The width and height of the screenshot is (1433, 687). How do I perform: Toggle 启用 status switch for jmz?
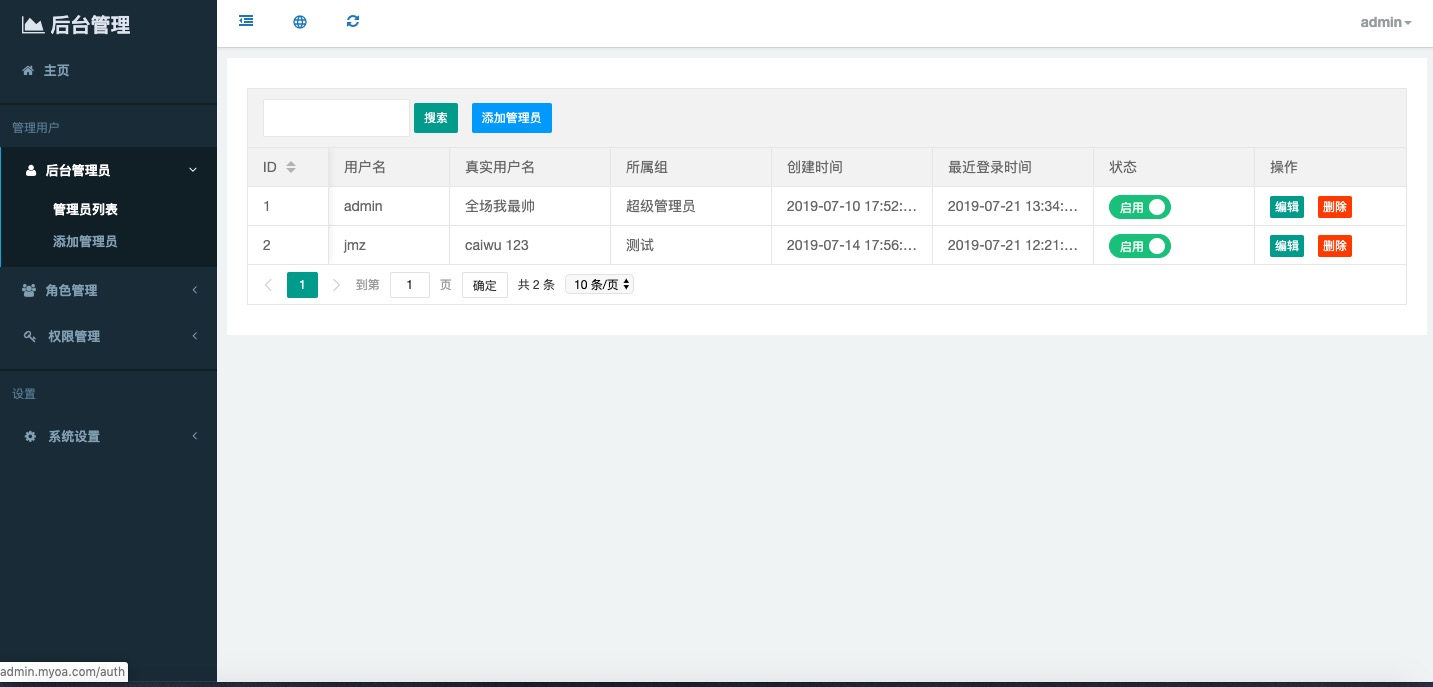point(1140,246)
